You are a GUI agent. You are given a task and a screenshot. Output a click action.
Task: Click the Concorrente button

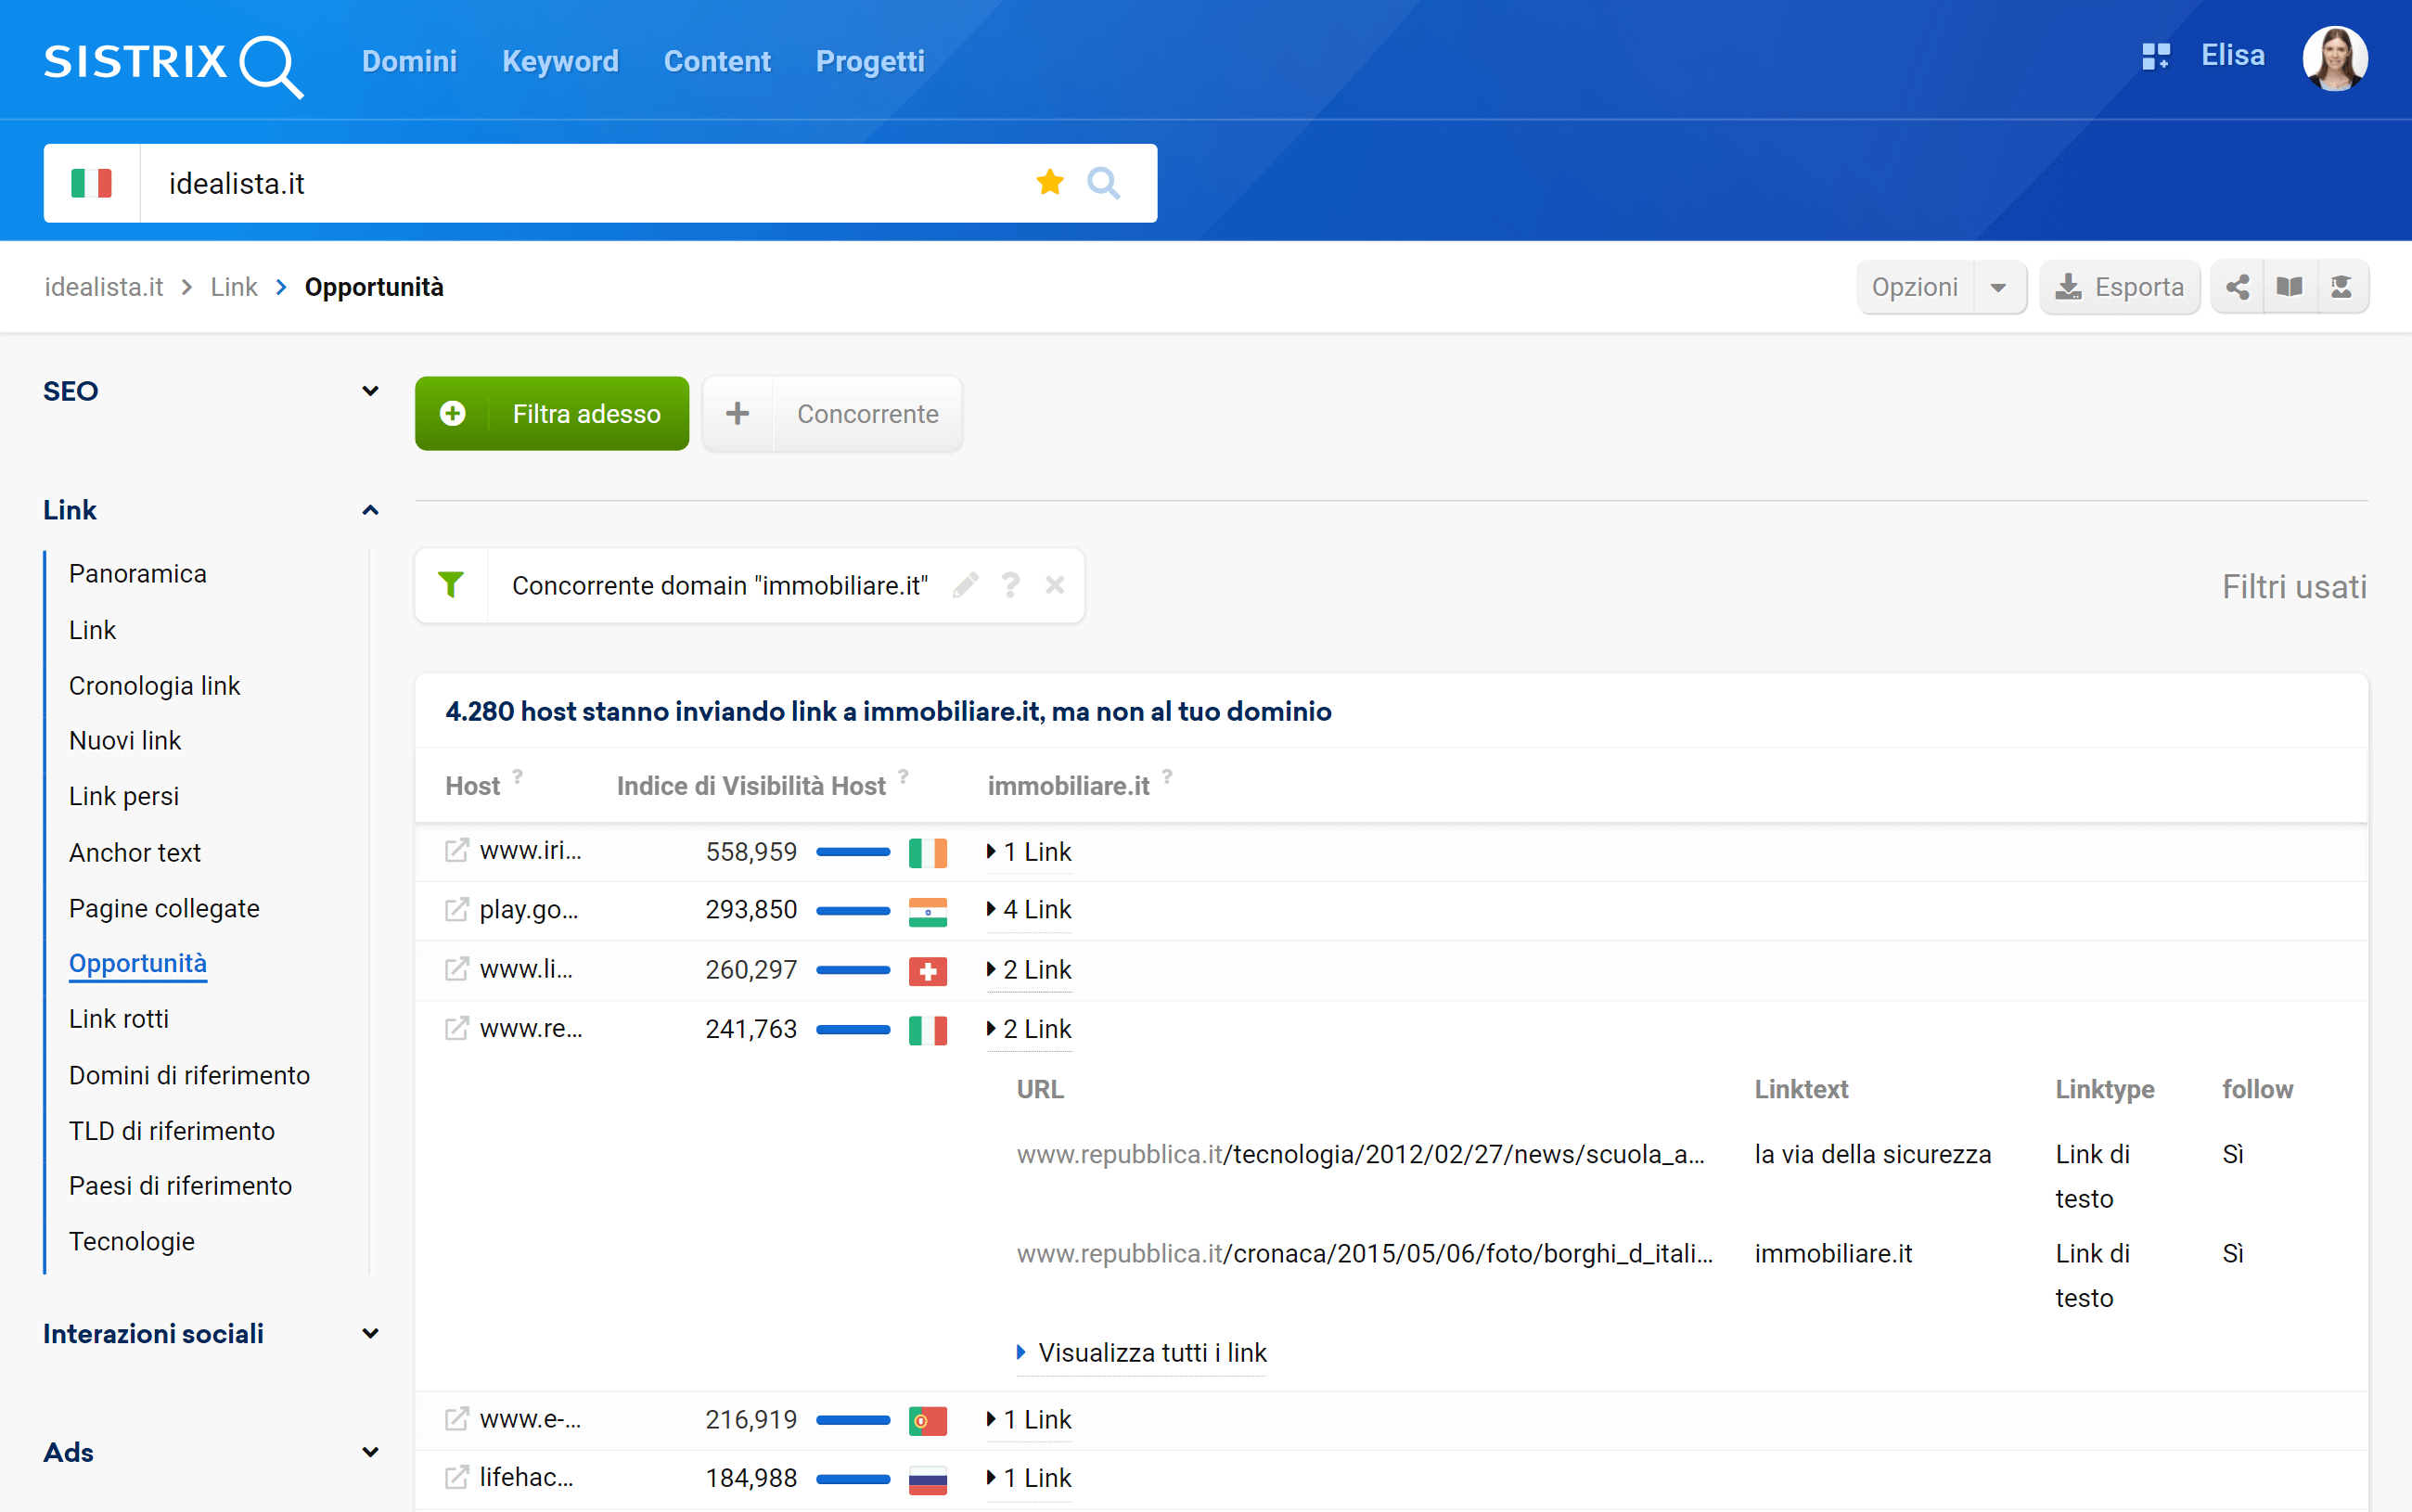coord(832,414)
